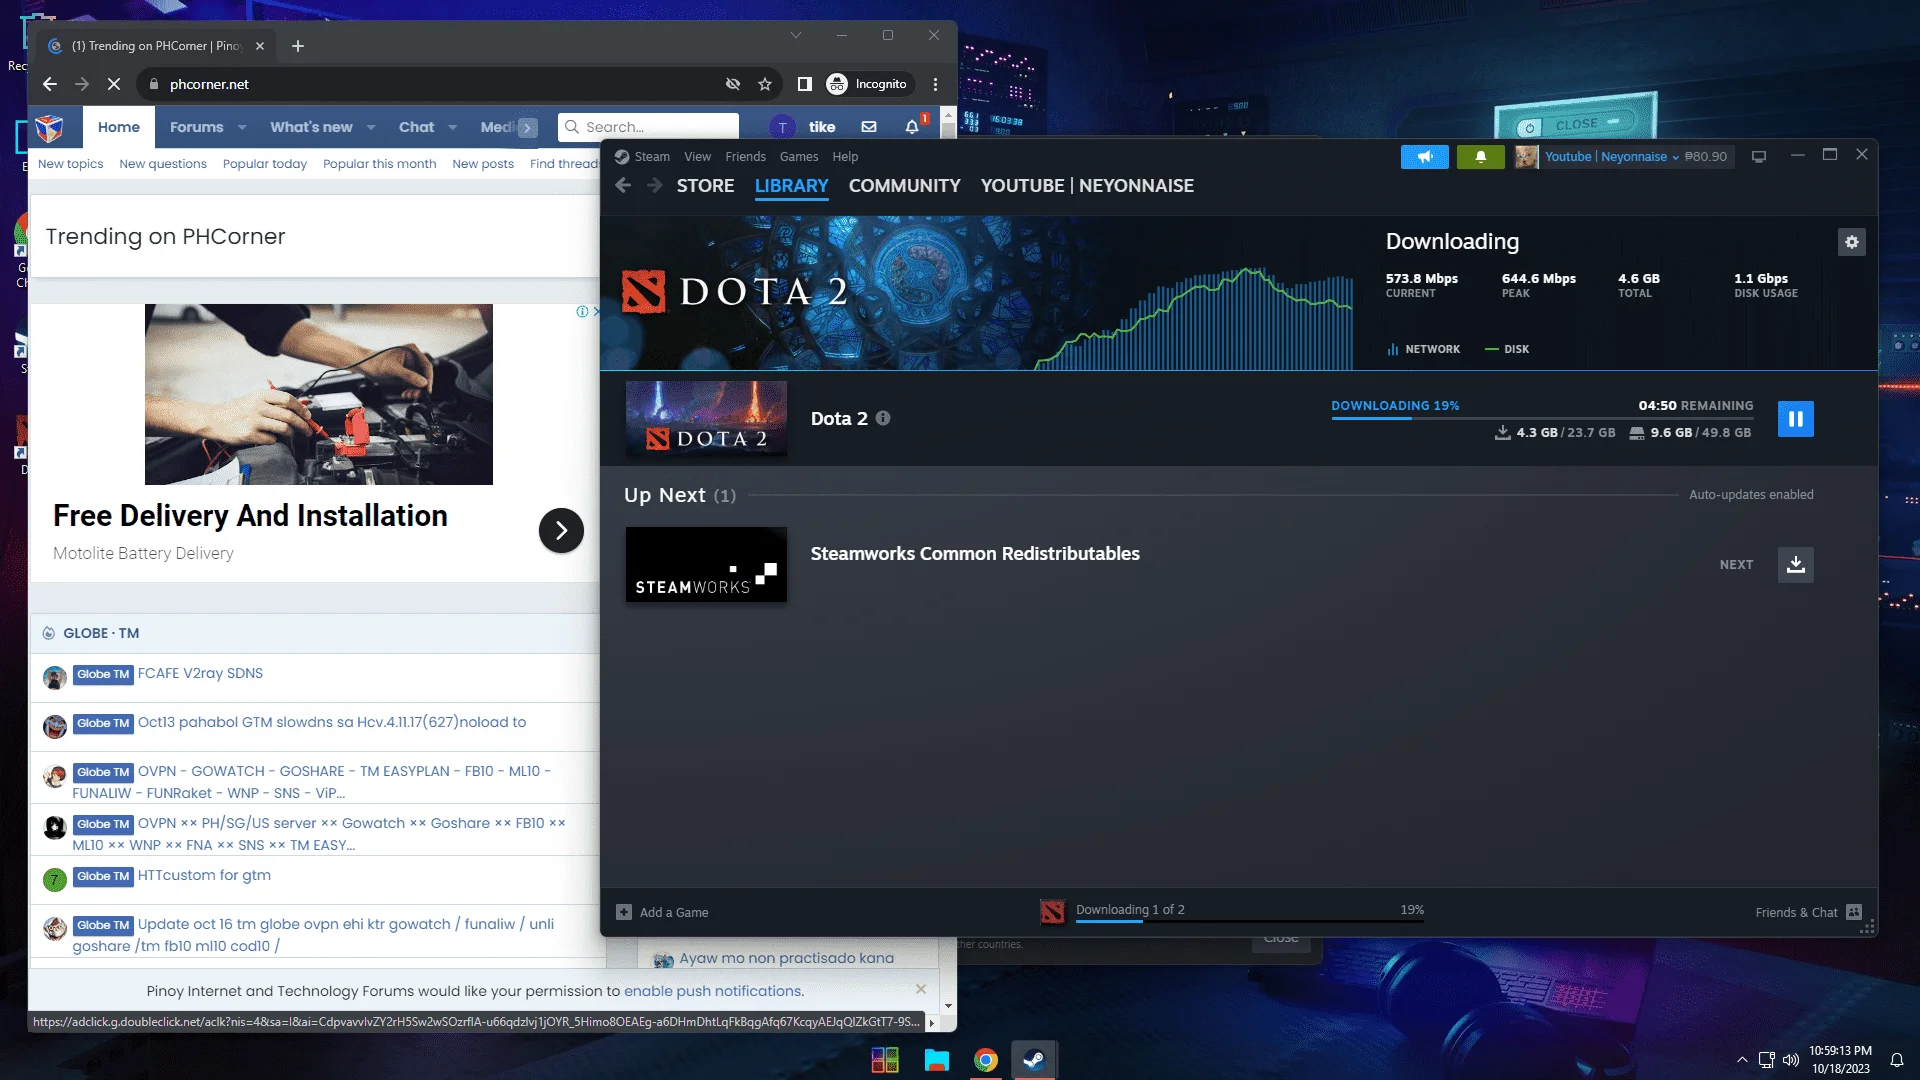
Task: Expand the What's new dropdown arrow
Action: click(371, 128)
